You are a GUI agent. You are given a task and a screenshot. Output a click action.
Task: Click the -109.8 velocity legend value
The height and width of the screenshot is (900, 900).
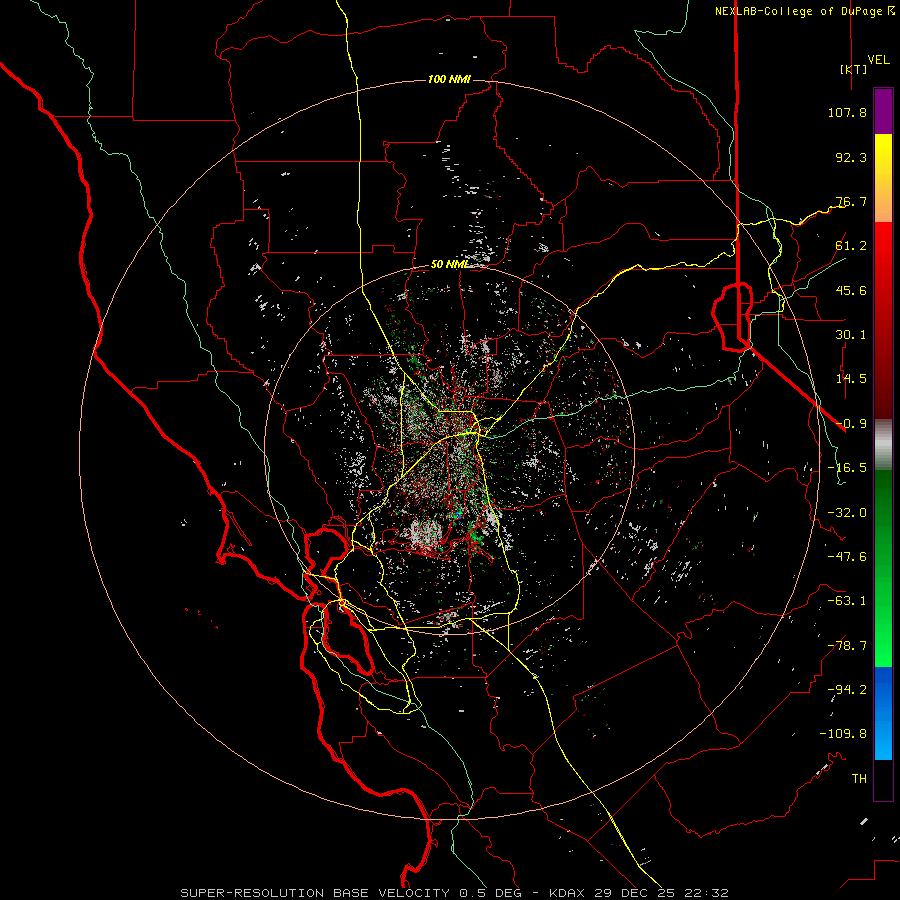(x=843, y=734)
